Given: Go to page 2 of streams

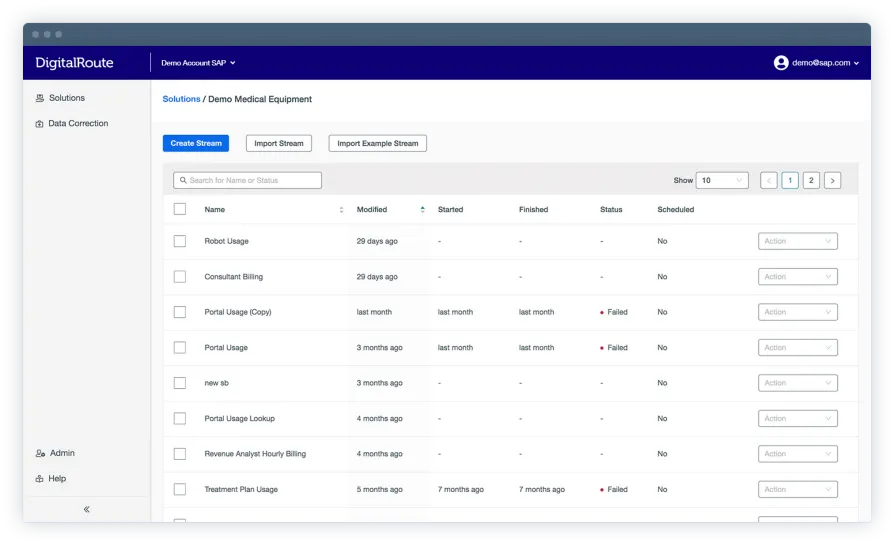Looking at the screenshot, I should (811, 181).
